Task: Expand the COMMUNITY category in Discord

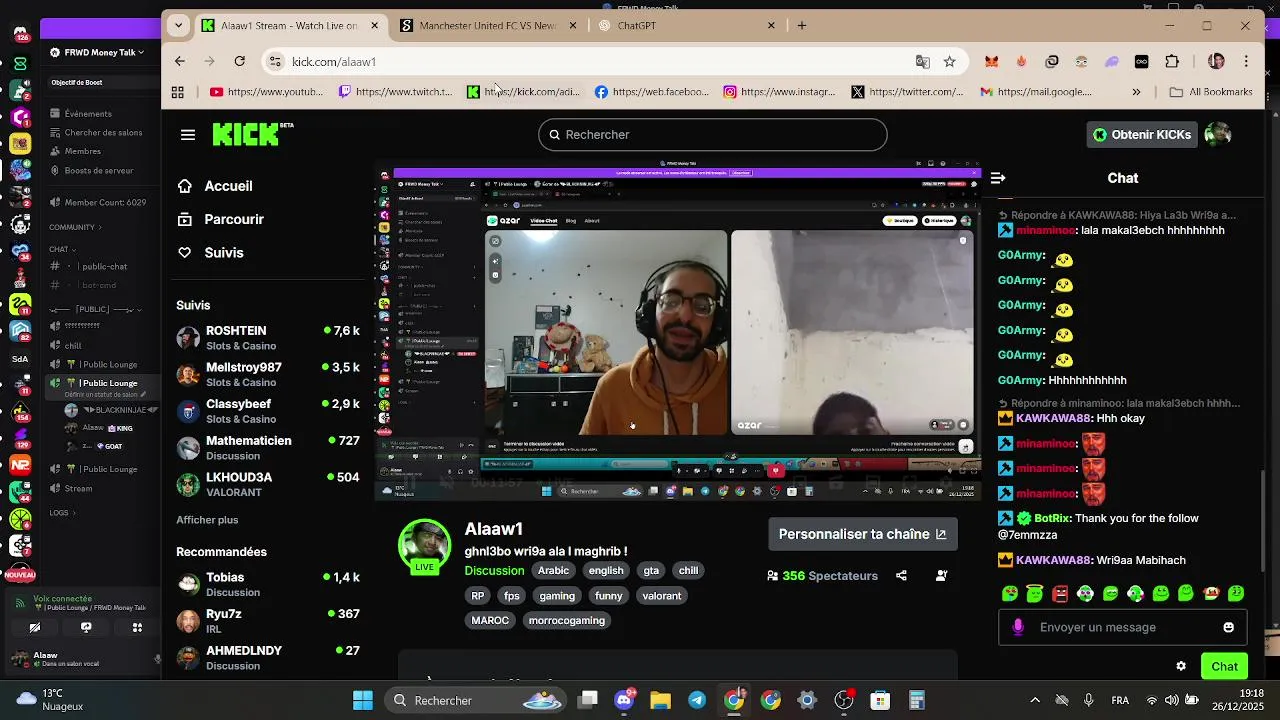Action: click(x=75, y=227)
